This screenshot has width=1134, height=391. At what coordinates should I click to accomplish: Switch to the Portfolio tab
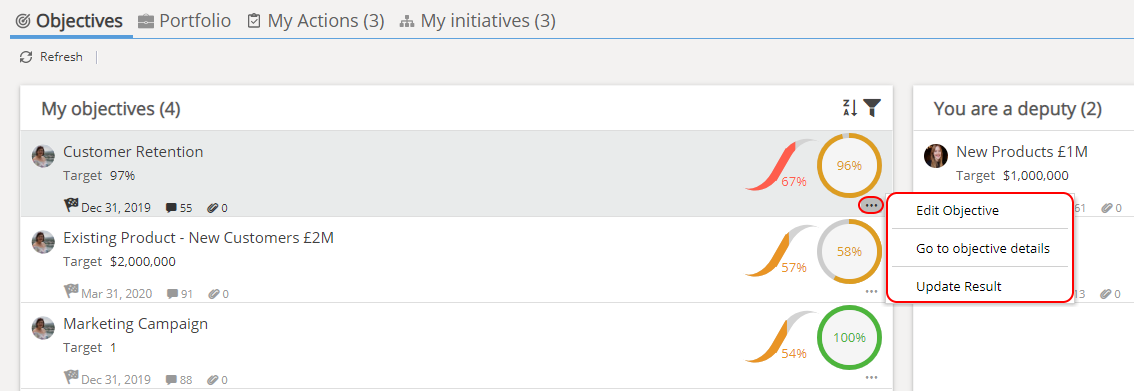(x=184, y=21)
